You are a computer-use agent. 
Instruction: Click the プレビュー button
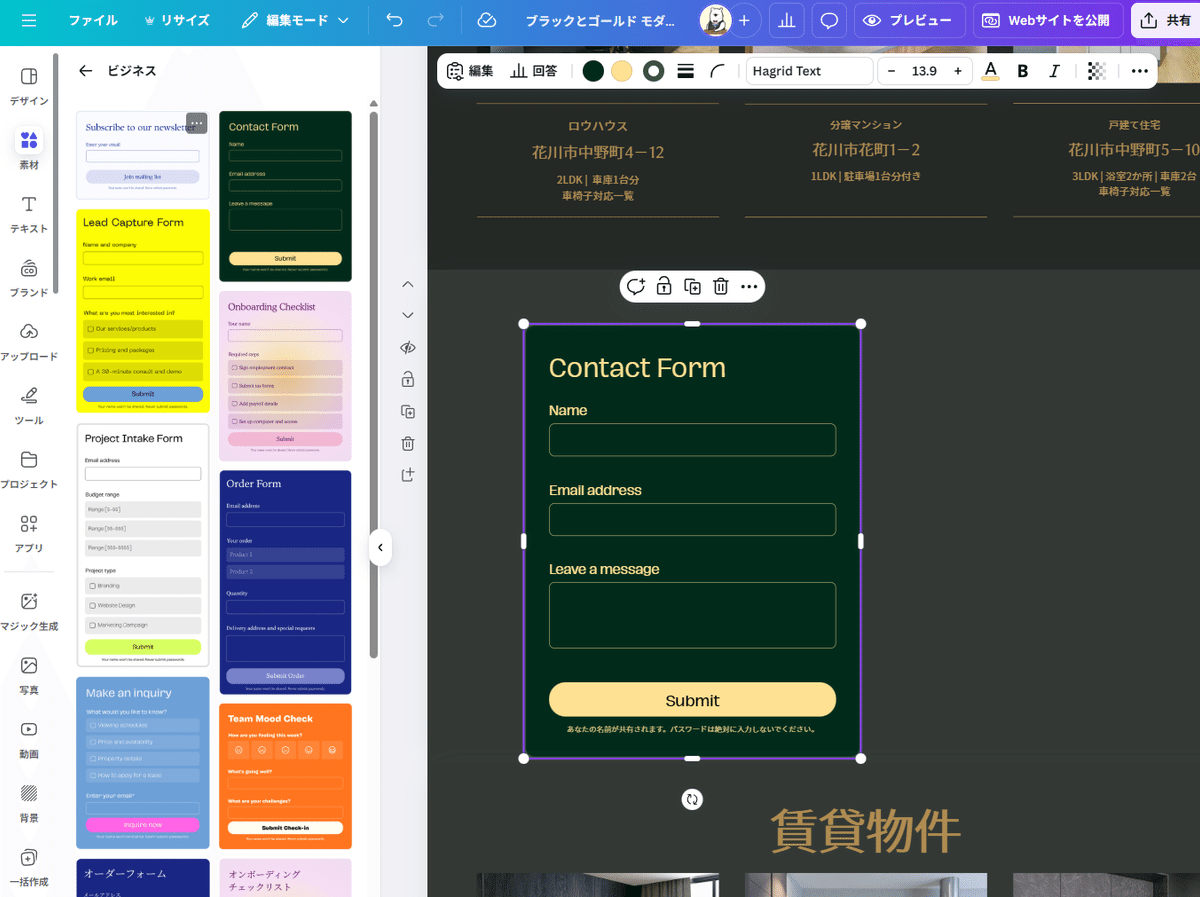coord(909,20)
